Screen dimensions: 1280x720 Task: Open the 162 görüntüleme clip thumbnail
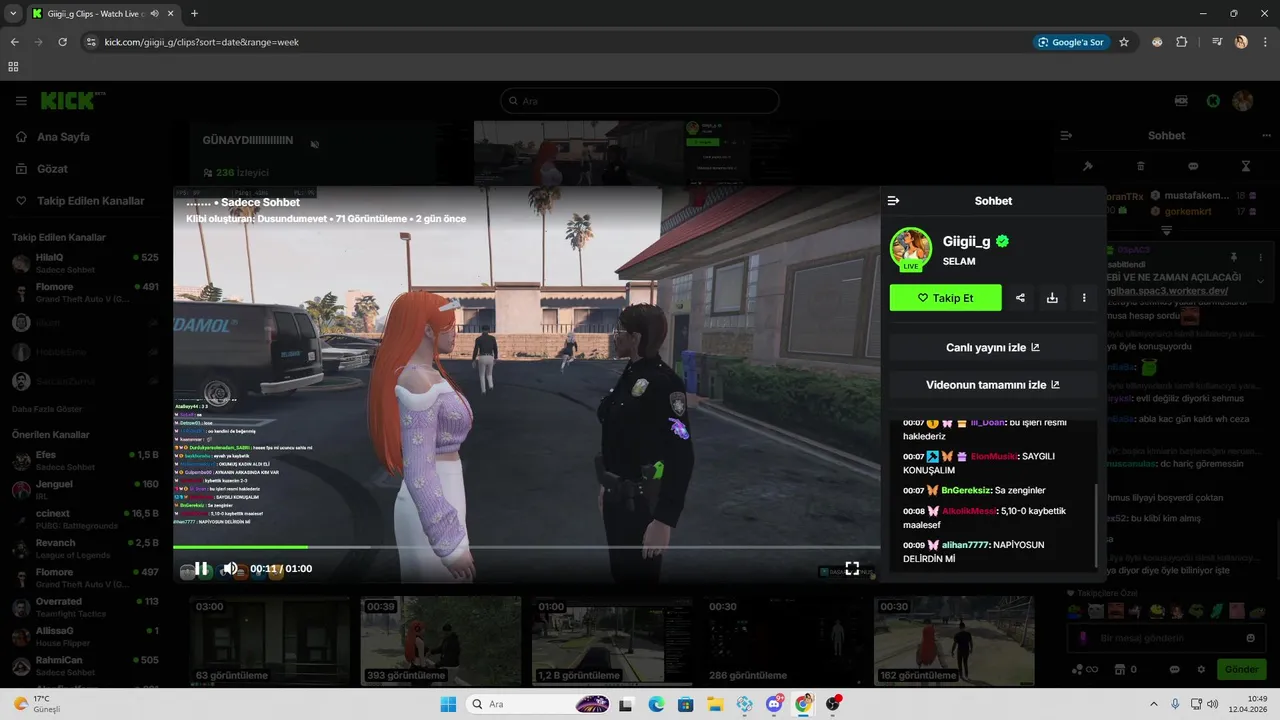(955, 641)
